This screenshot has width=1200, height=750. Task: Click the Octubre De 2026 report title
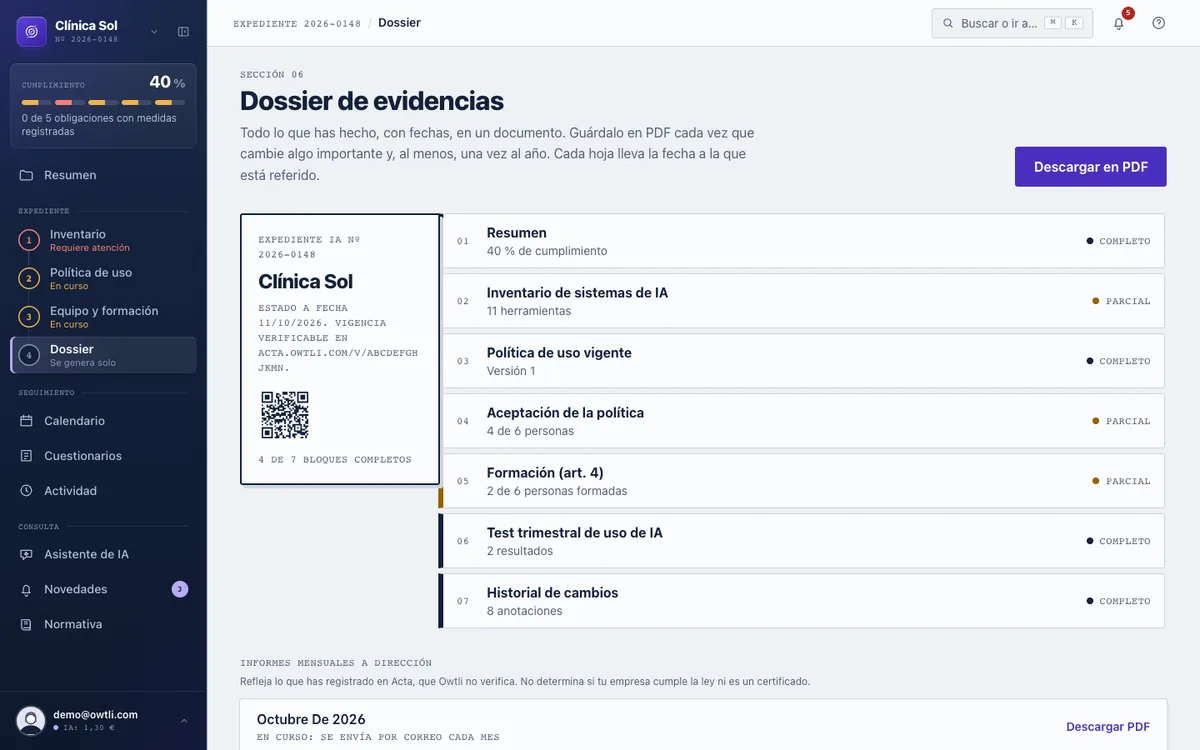[x=311, y=719]
